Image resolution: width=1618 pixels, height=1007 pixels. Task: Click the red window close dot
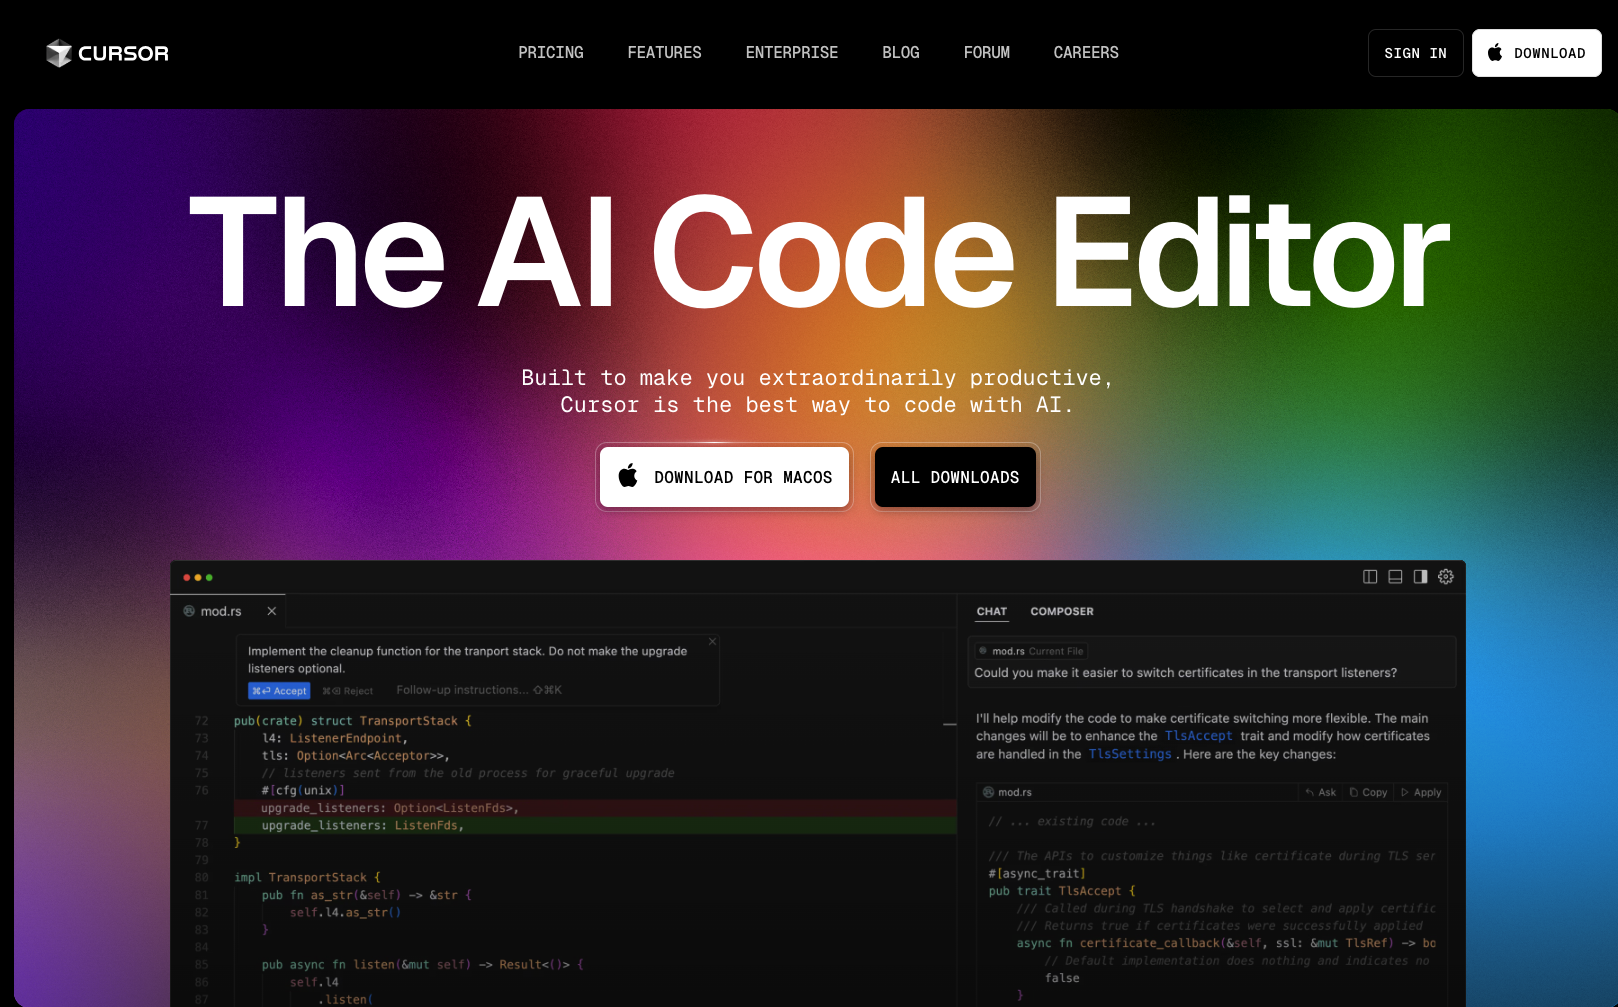pyautogui.click(x=187, y=577)
